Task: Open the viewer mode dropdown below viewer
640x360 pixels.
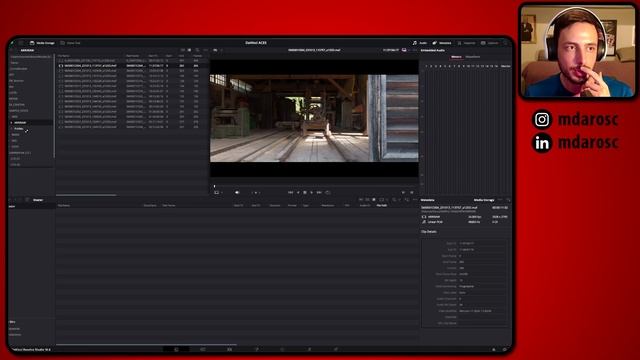Action: click(218, 192)
